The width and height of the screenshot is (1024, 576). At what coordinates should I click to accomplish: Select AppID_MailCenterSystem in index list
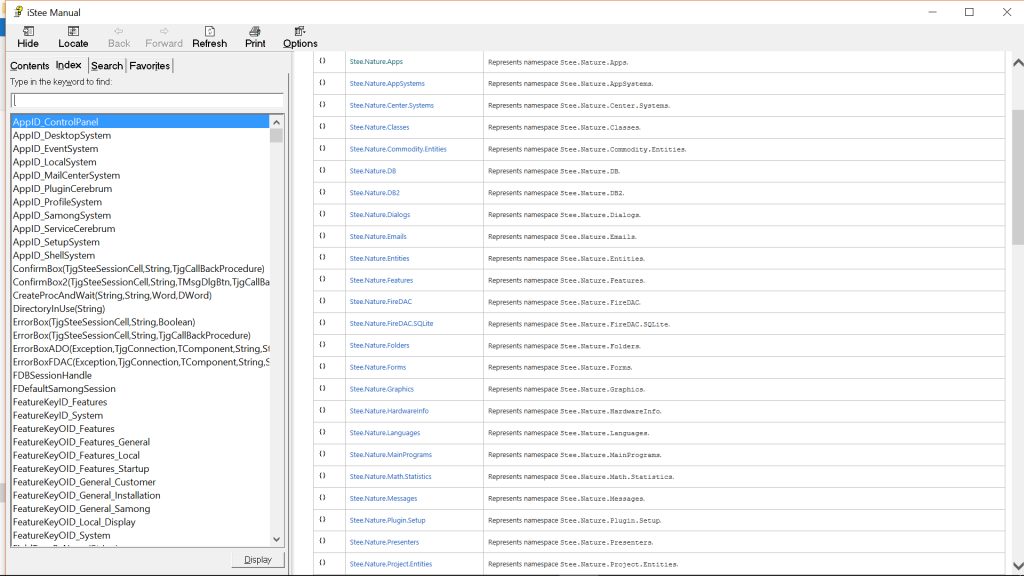pos(66,176)
